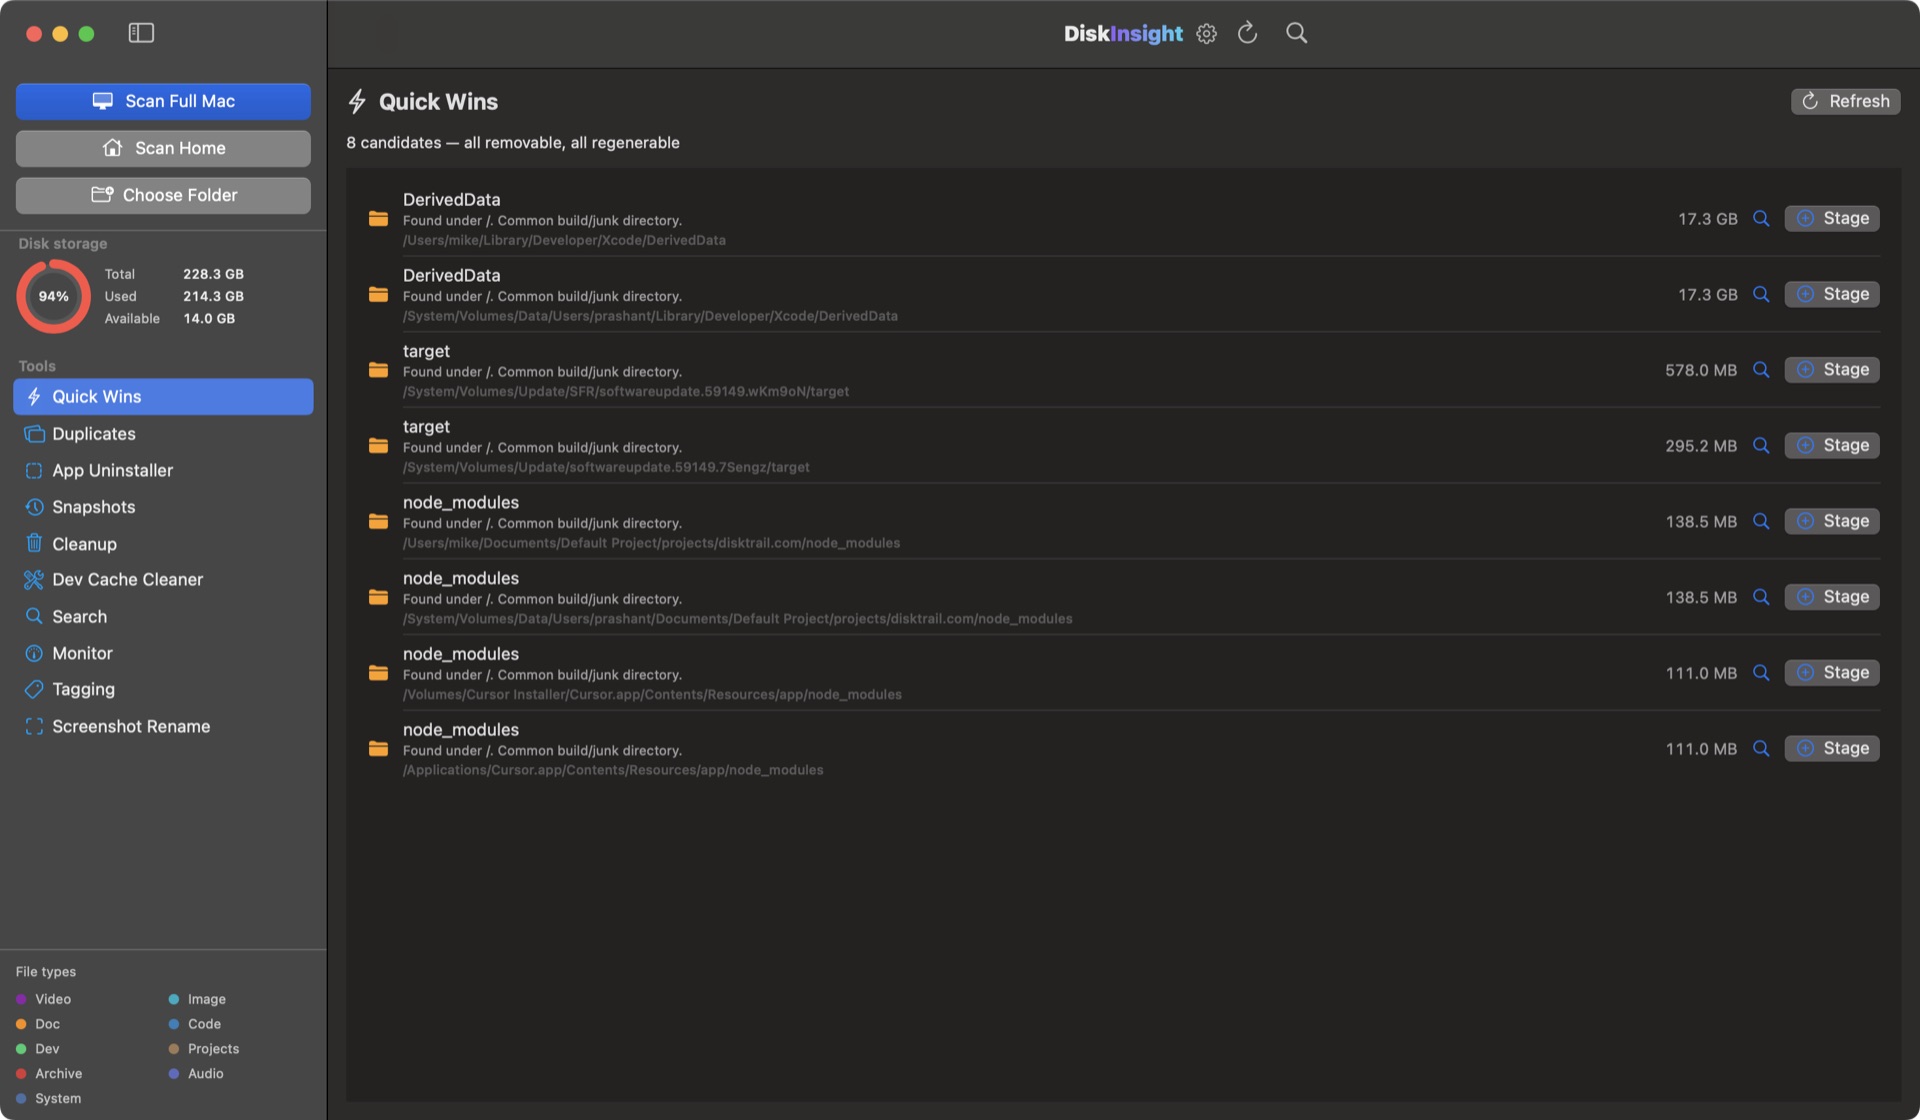Open Dev Cache Cleaner

pos(163,580)
